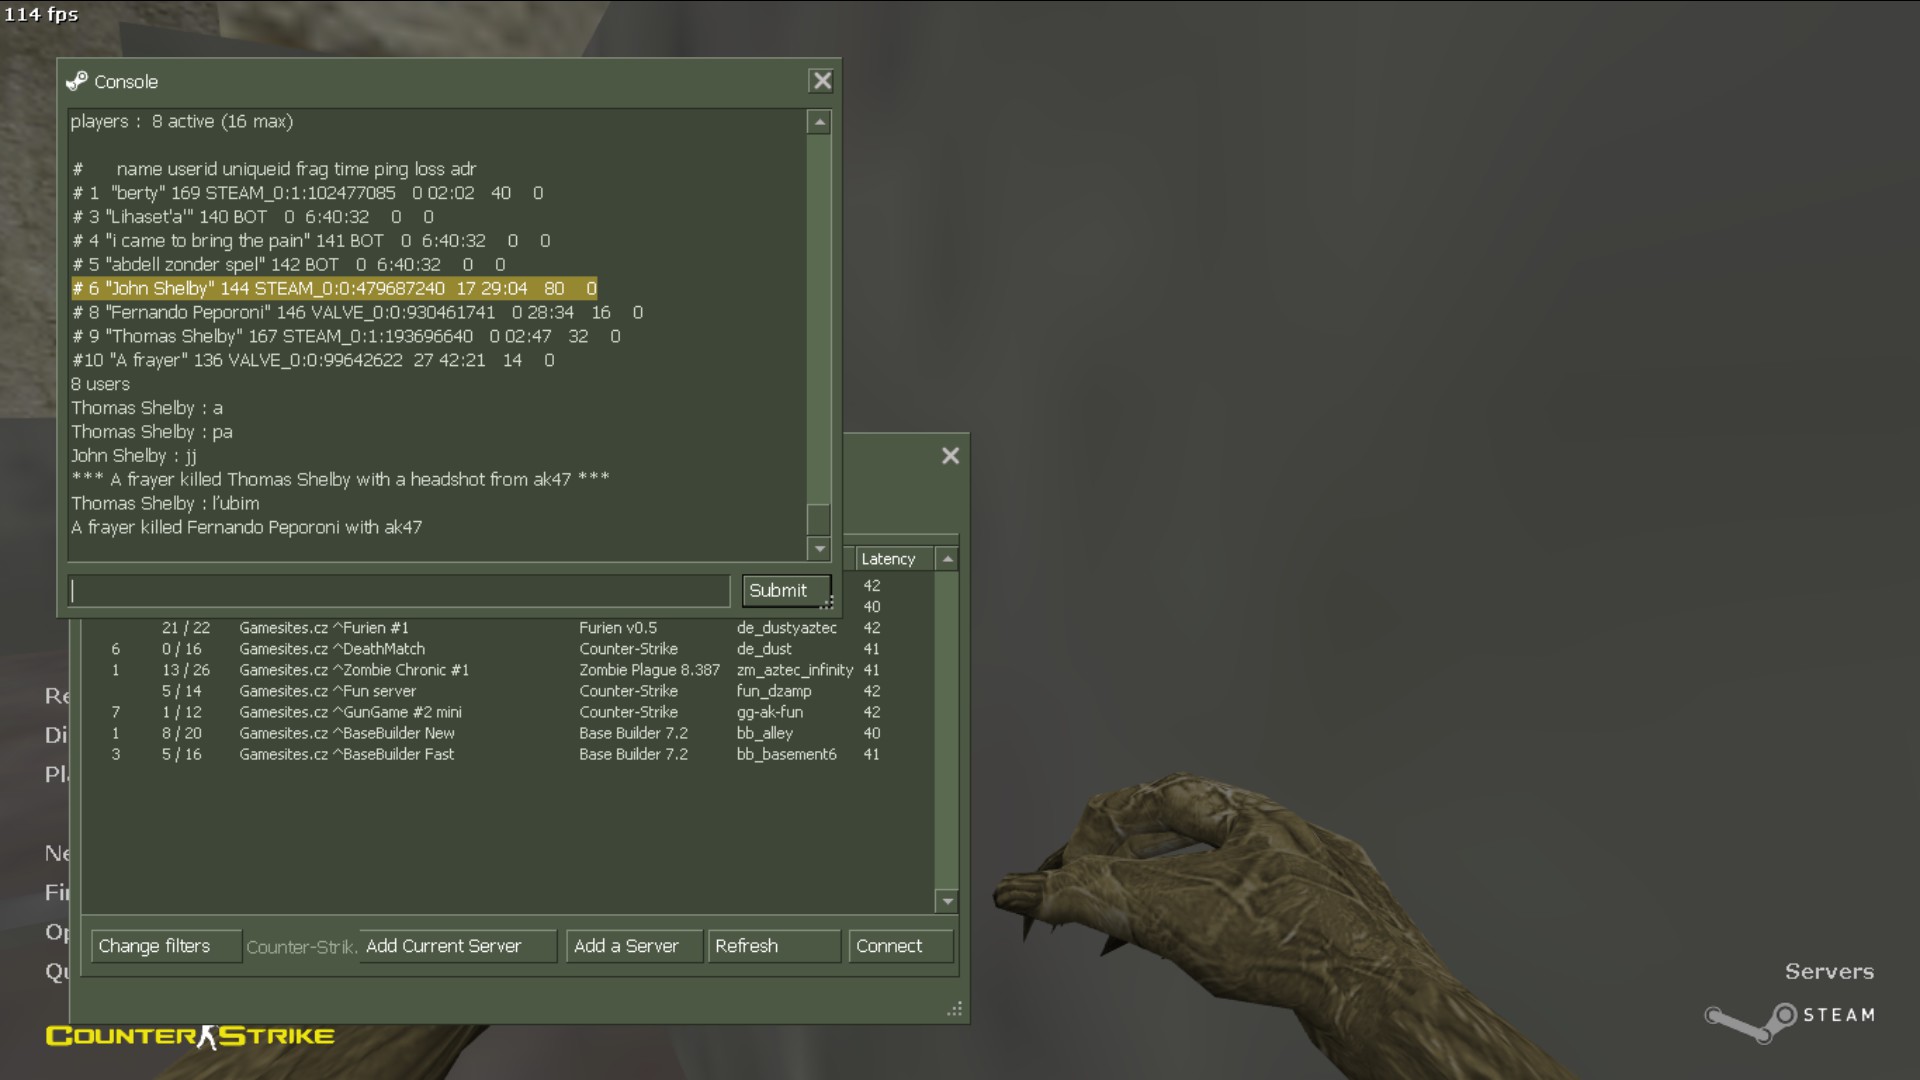Click the de_dustyaztec map cell
The height and width of the screenshot is (1080, 1920).
(787, 628)
